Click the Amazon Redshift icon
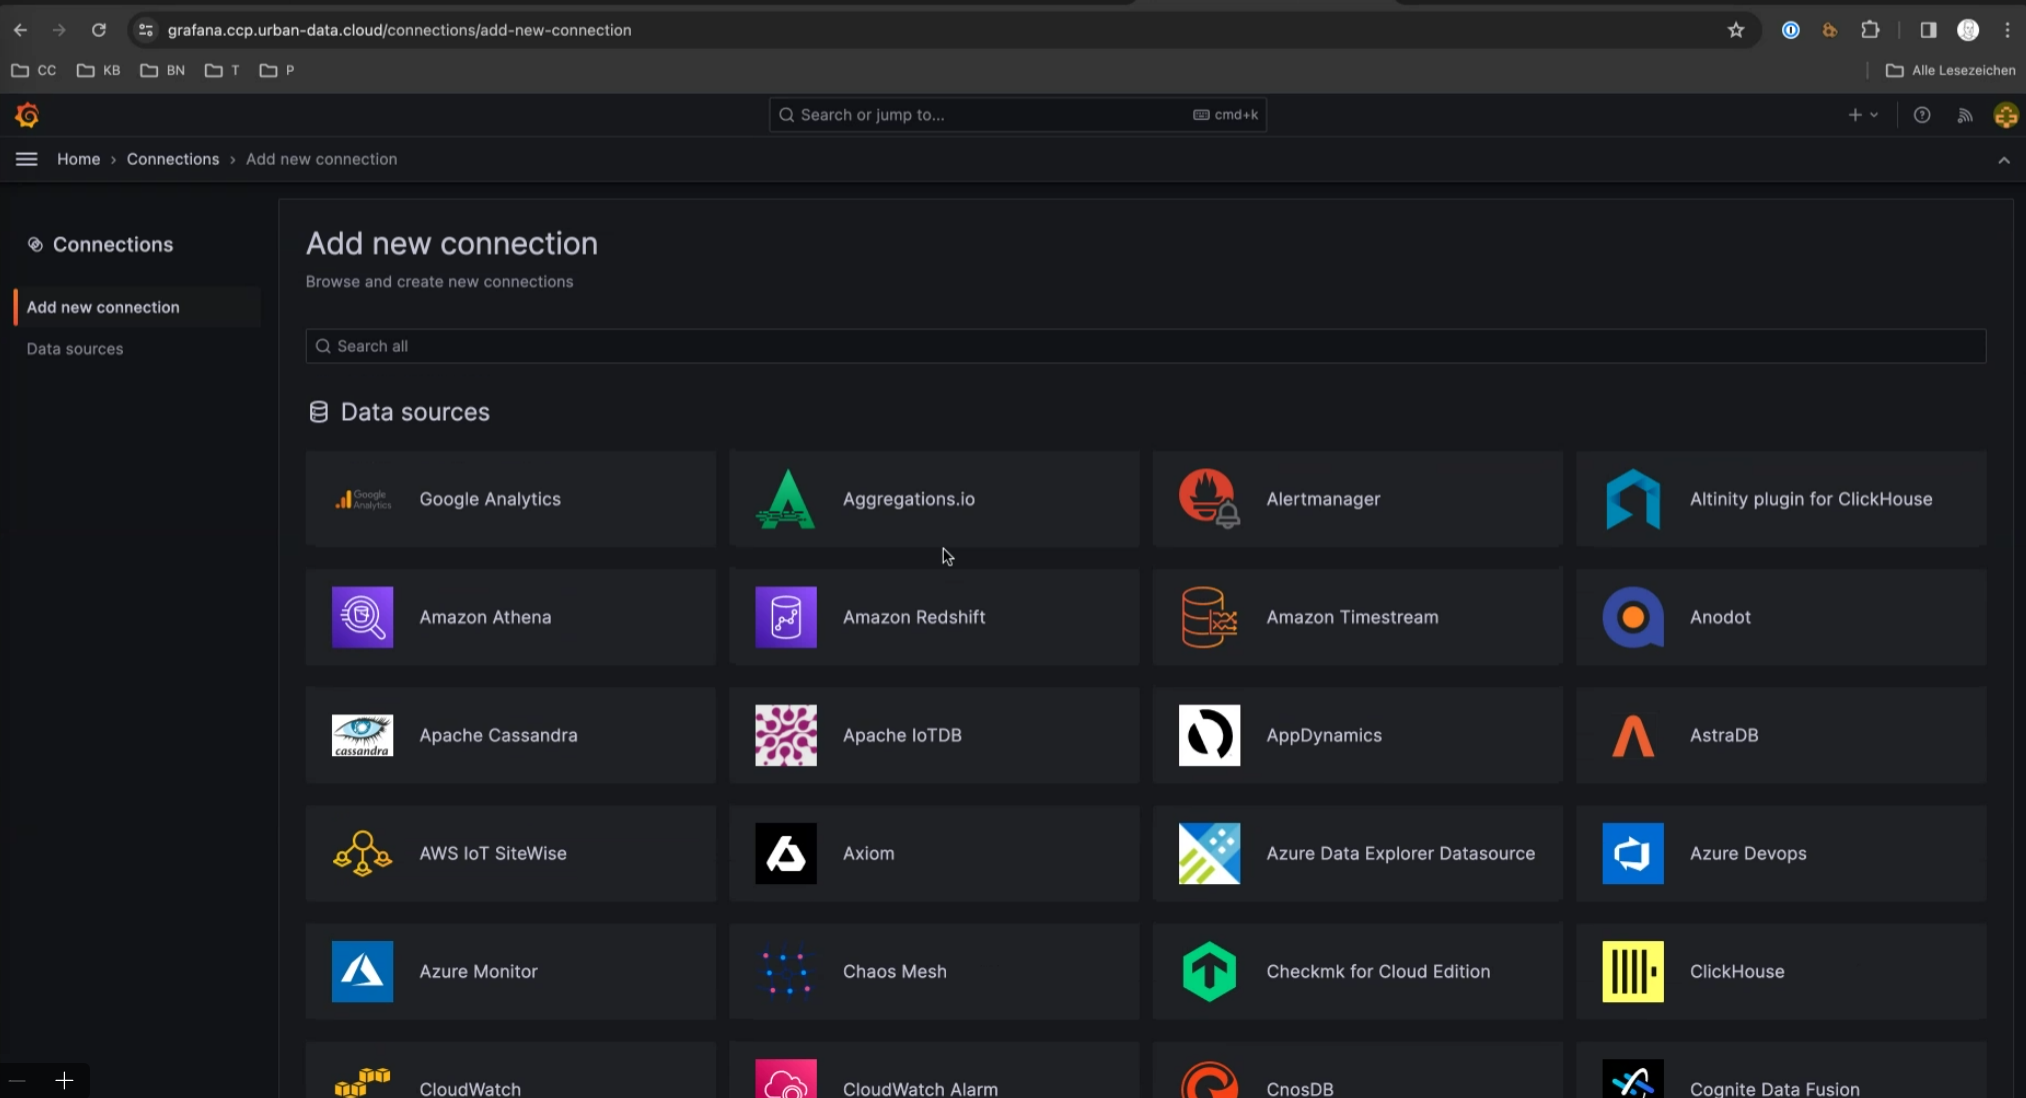 point(786,617)
